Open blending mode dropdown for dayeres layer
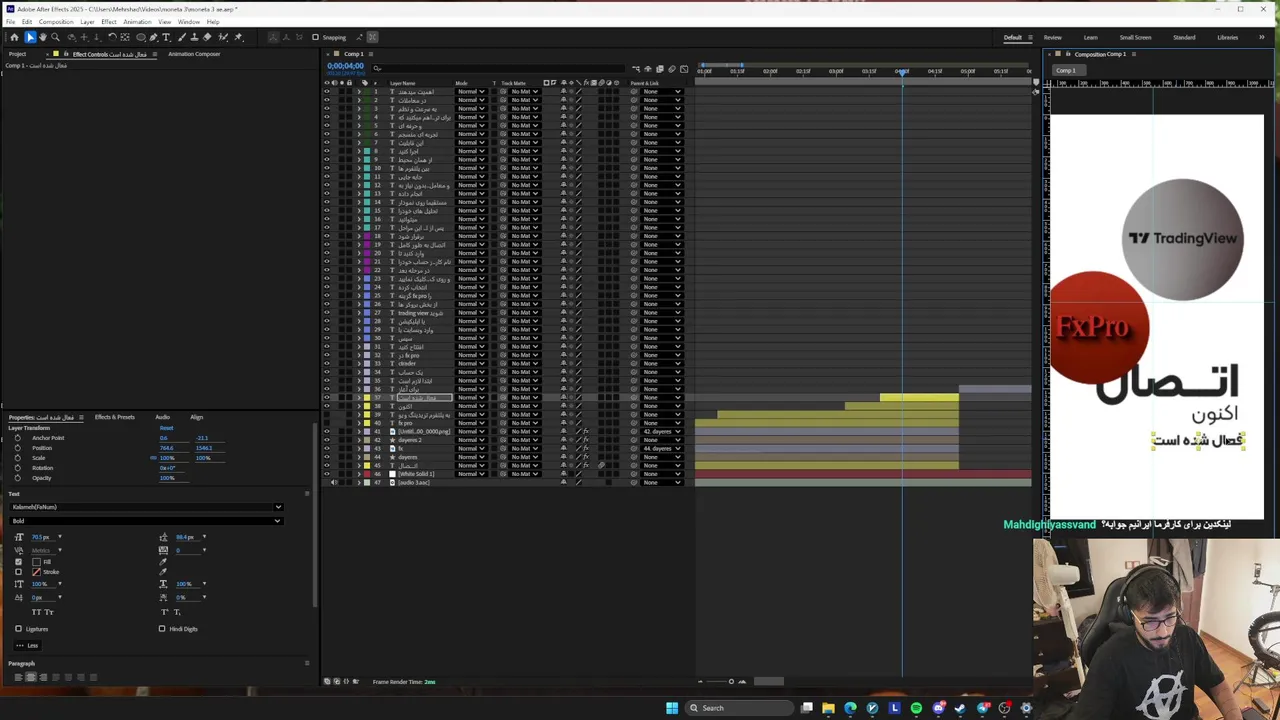This screenshot has width=1280, height=720. pos(471,457)
